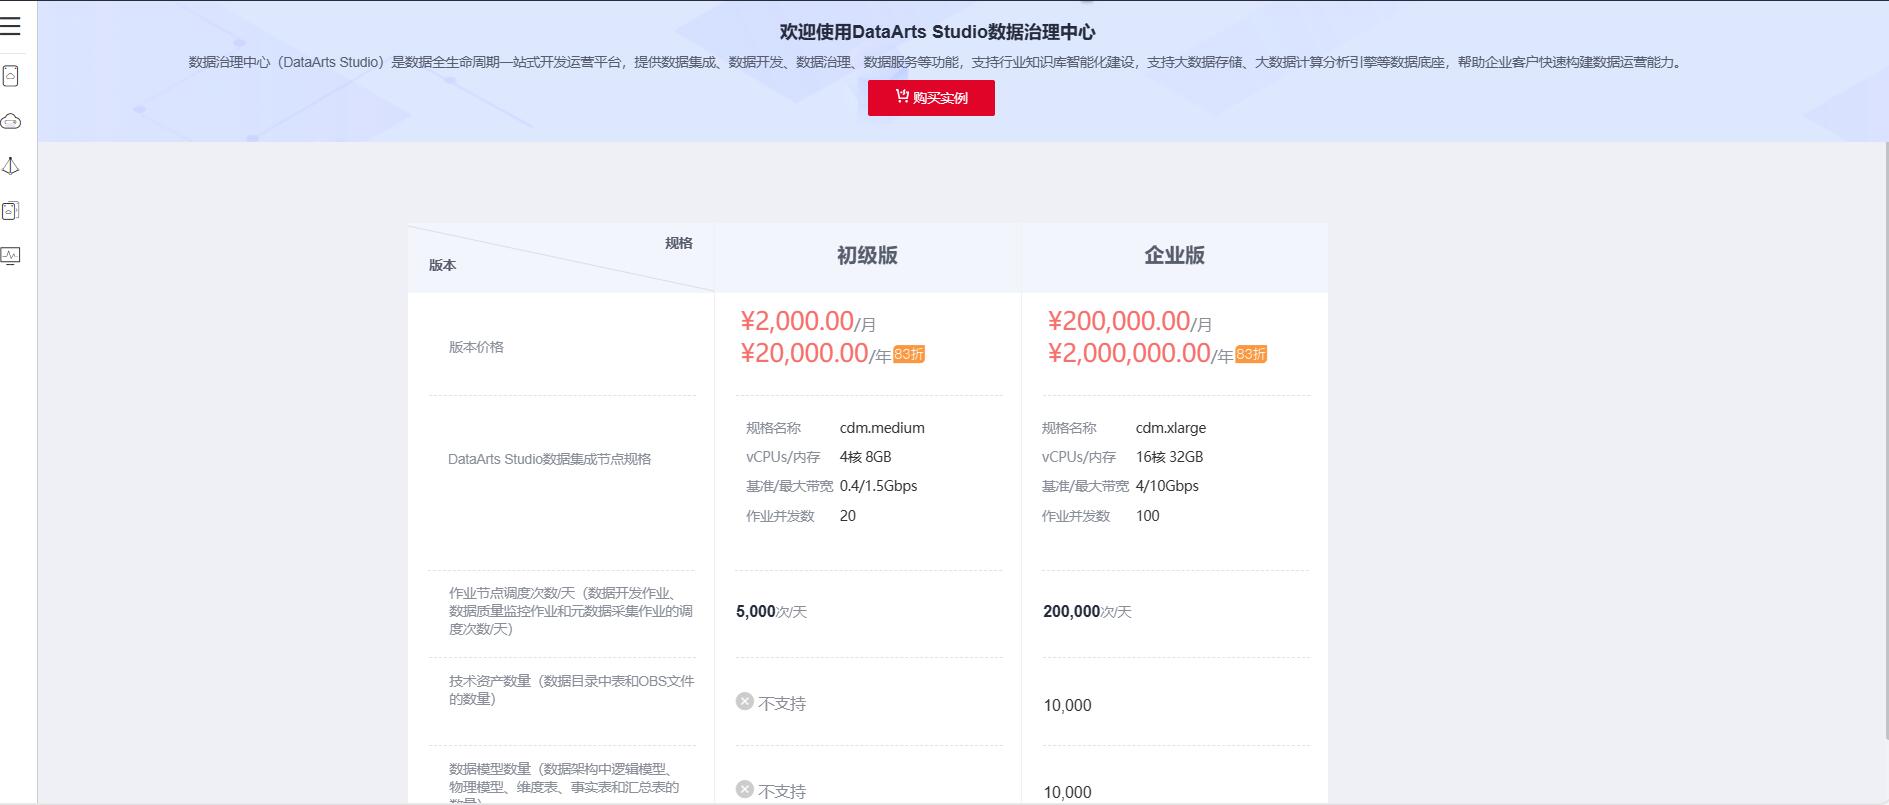This screenshot has width=1889, height=805.
Task: Click the 83折 badge under 初级版
Action: [909, 354]
